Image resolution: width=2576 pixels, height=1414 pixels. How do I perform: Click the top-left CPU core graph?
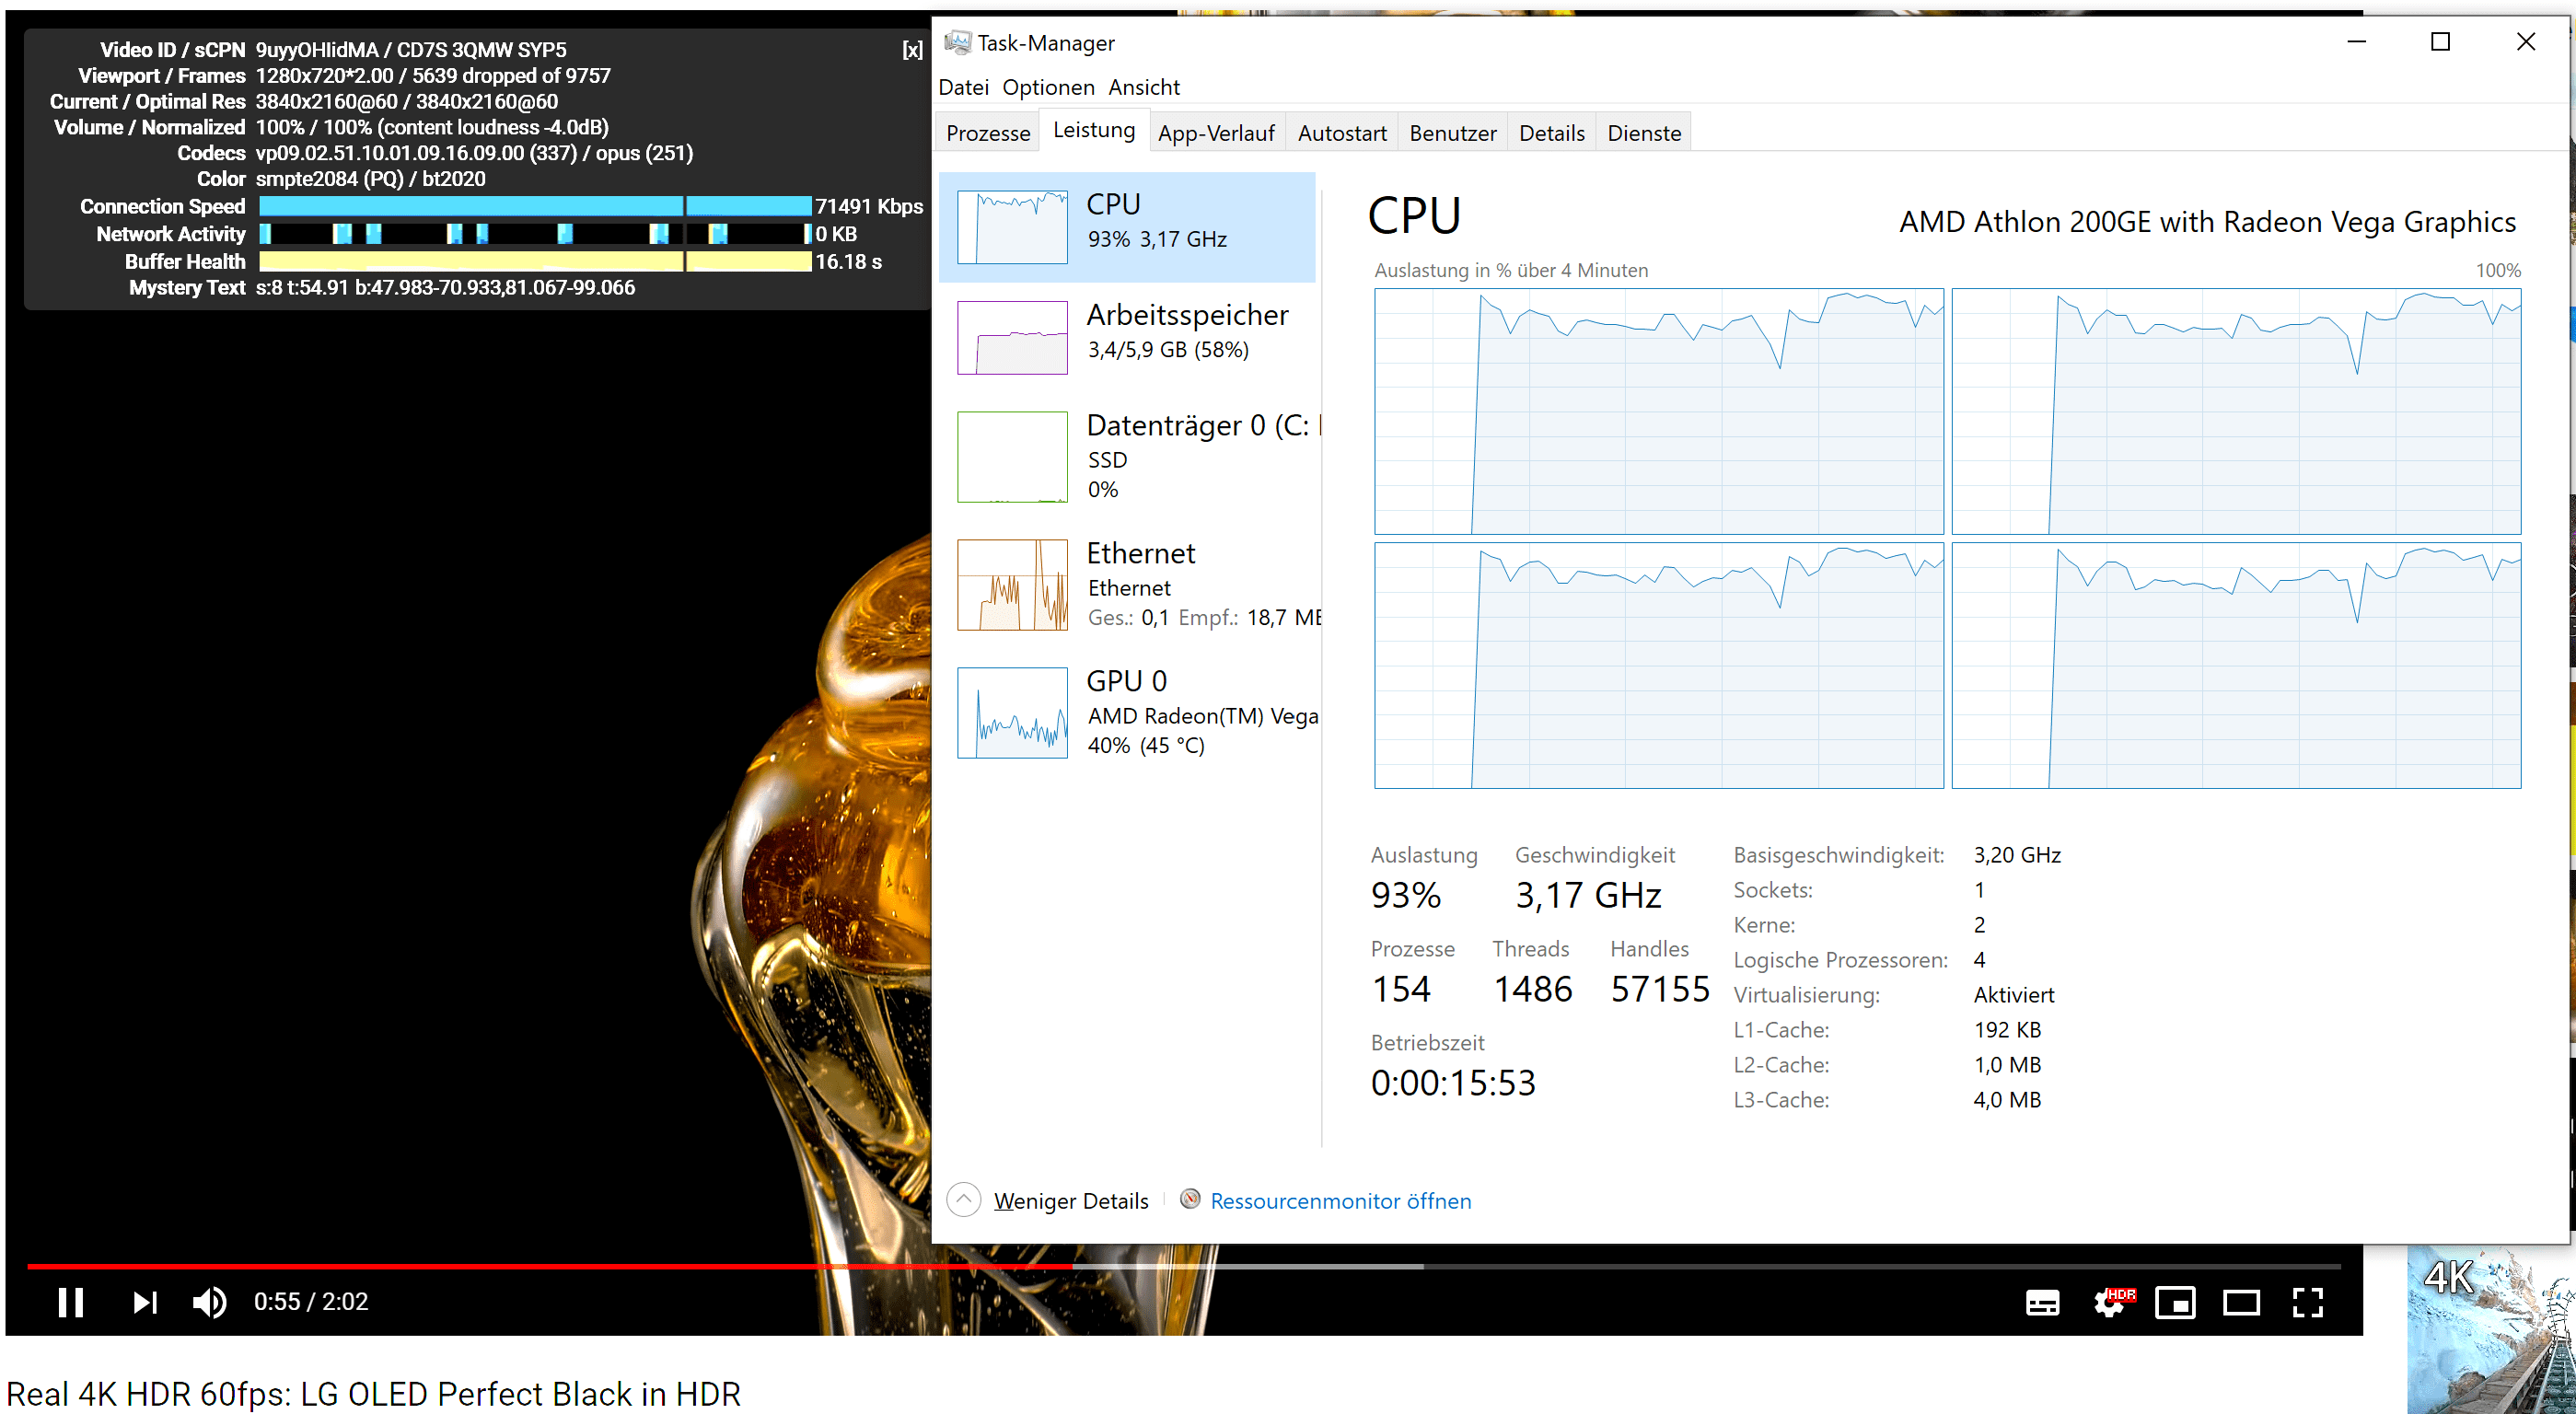[x=1658, y=411]
